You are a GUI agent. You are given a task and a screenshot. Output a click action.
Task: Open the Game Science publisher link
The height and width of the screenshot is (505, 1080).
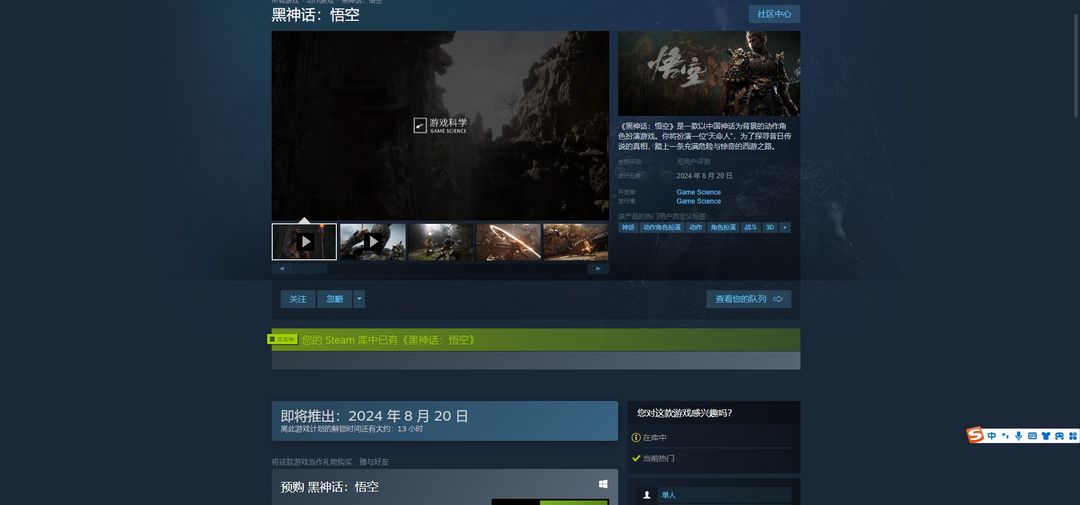click(698, 201)
